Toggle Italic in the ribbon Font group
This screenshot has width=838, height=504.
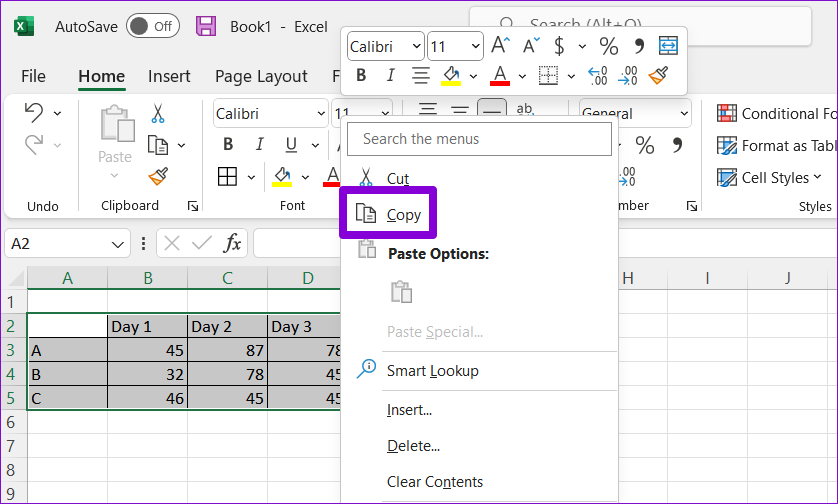[x=260, y=144]
